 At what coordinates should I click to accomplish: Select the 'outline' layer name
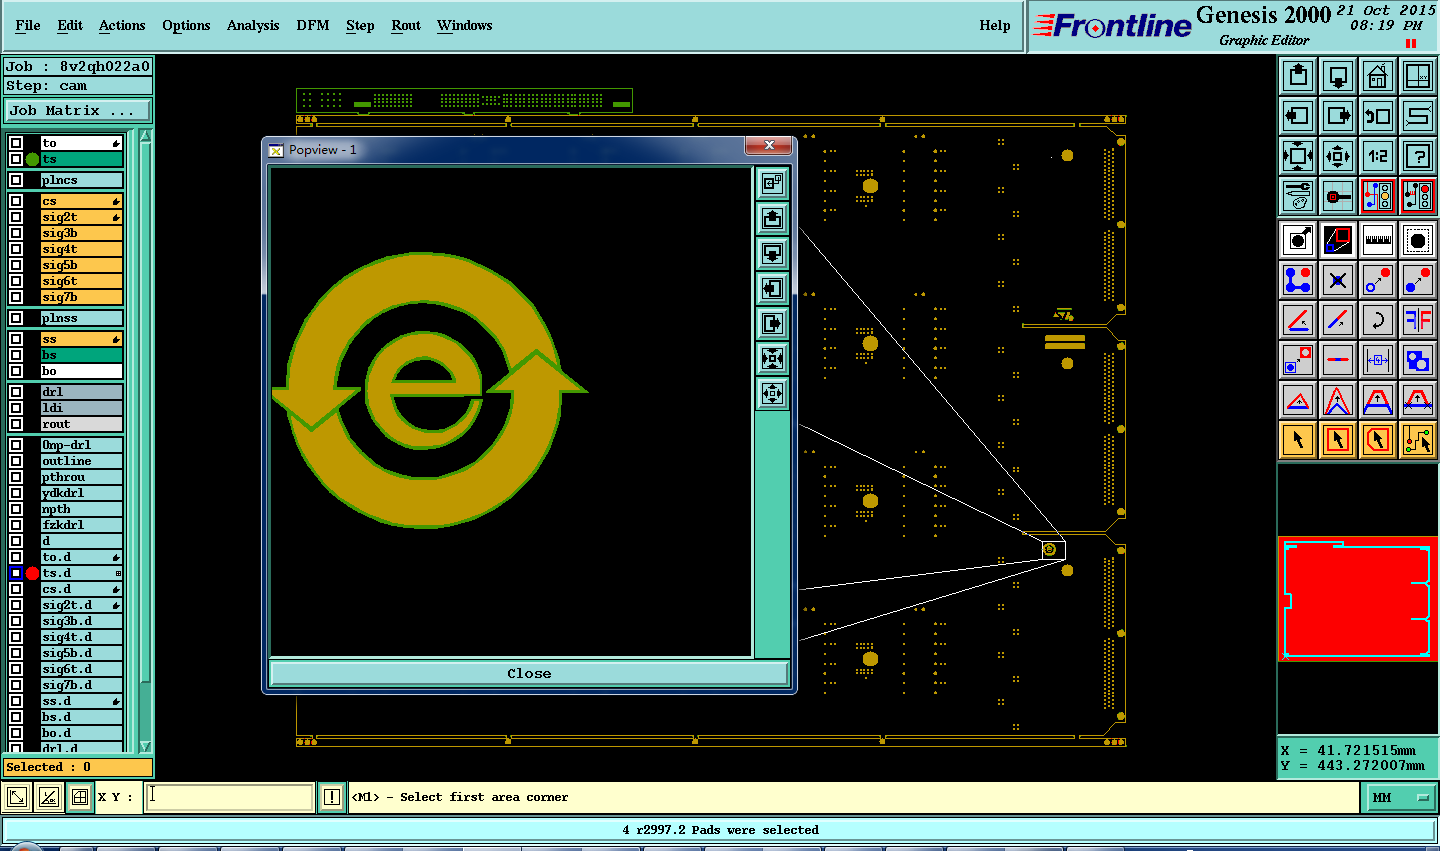(81, 461)
